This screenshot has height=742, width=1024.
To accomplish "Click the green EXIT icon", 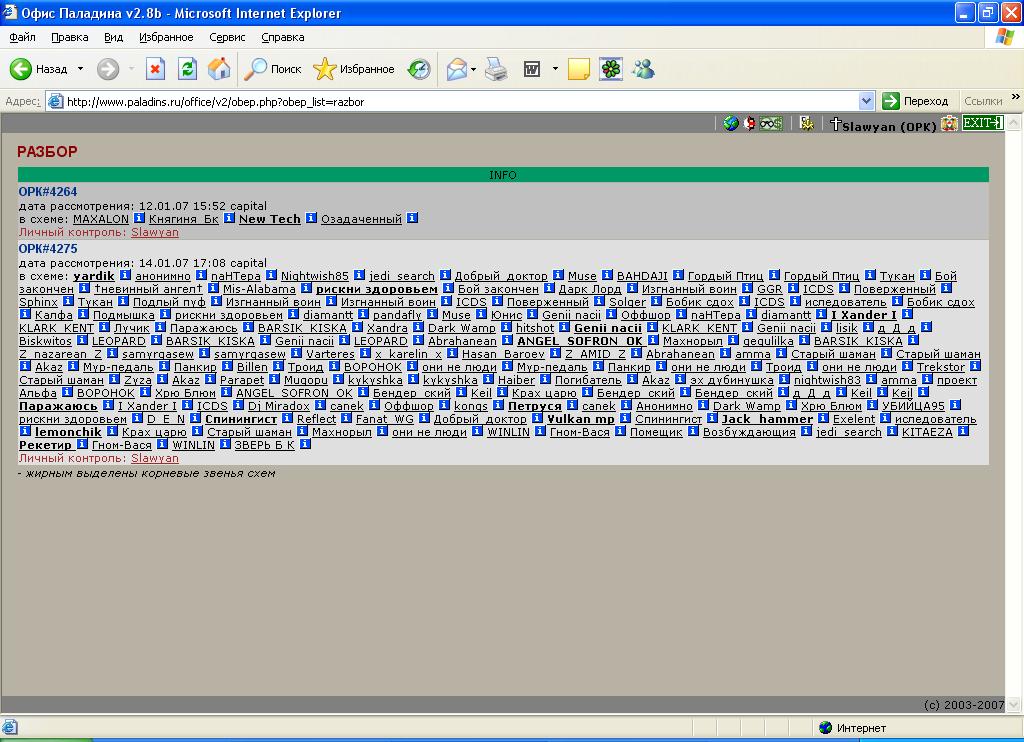I will [983, 122].
